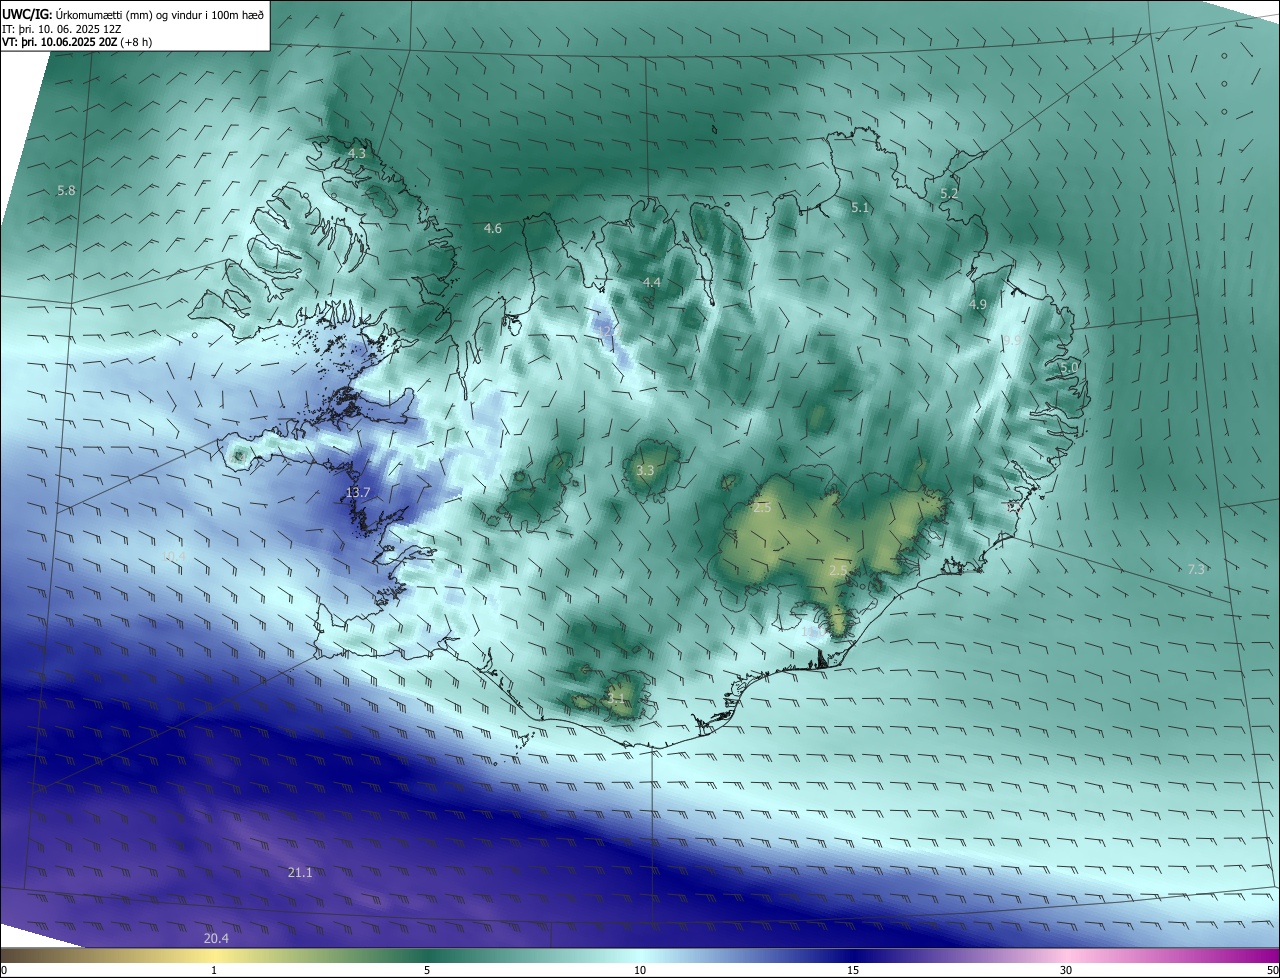Image resolution: width=1280 pixels, height=978 pixels.
Task: Click the 4.4 value label on the map
Action: (651, 283)
